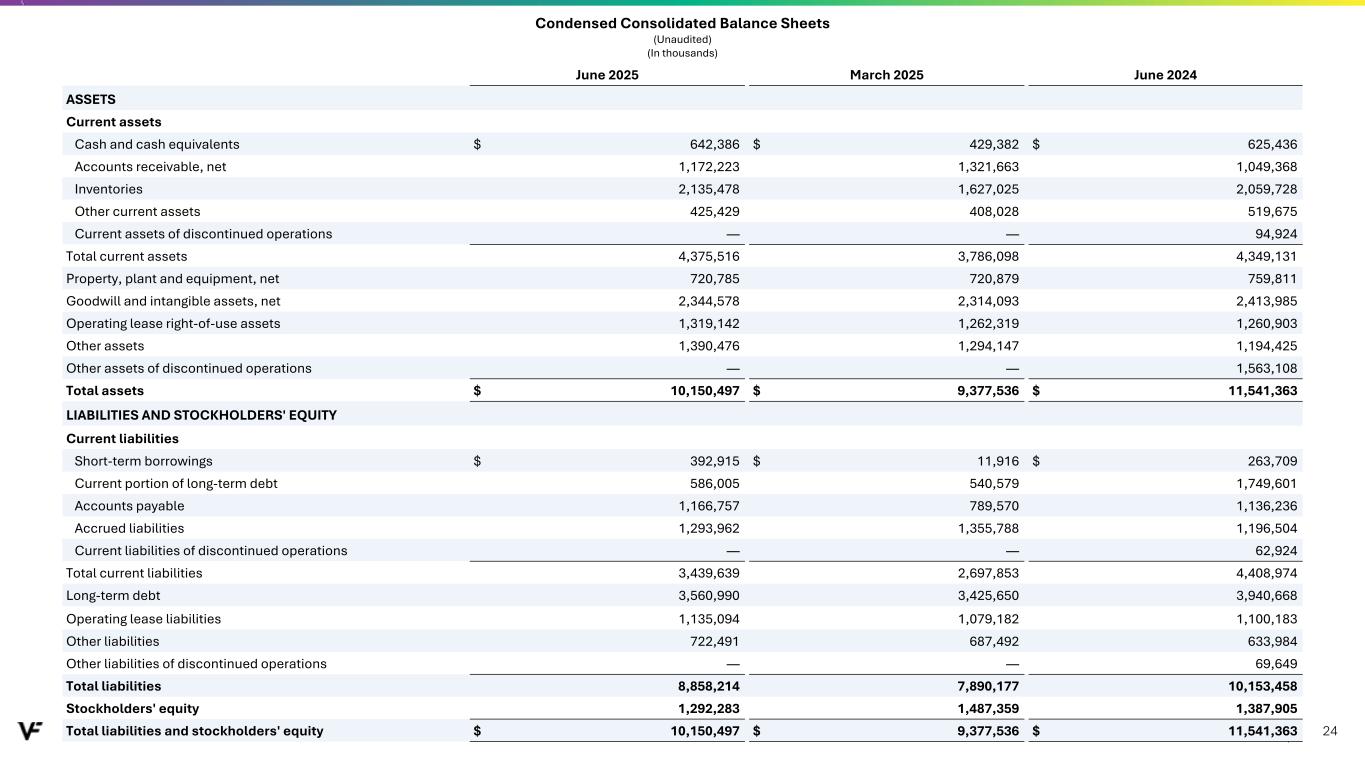Click the June 2024 column header
This screenshot has width=1365, height=768.
point(1165,75)
